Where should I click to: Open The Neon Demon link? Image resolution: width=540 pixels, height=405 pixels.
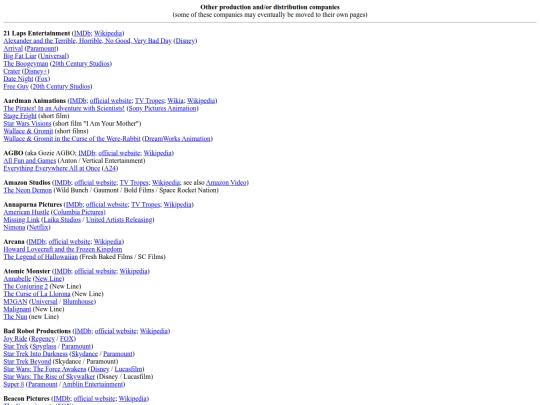click(x=28, y=190)
